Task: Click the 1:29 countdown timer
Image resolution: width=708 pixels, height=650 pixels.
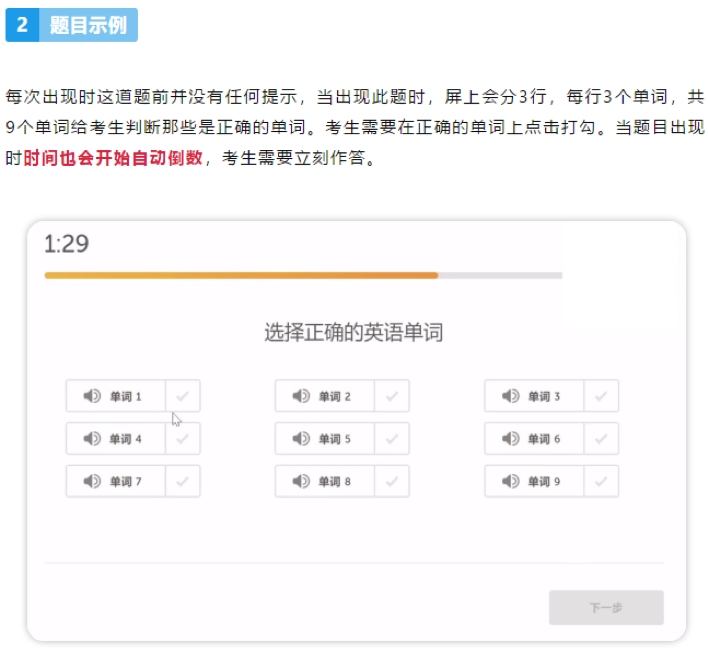Action: coord(66,244)
